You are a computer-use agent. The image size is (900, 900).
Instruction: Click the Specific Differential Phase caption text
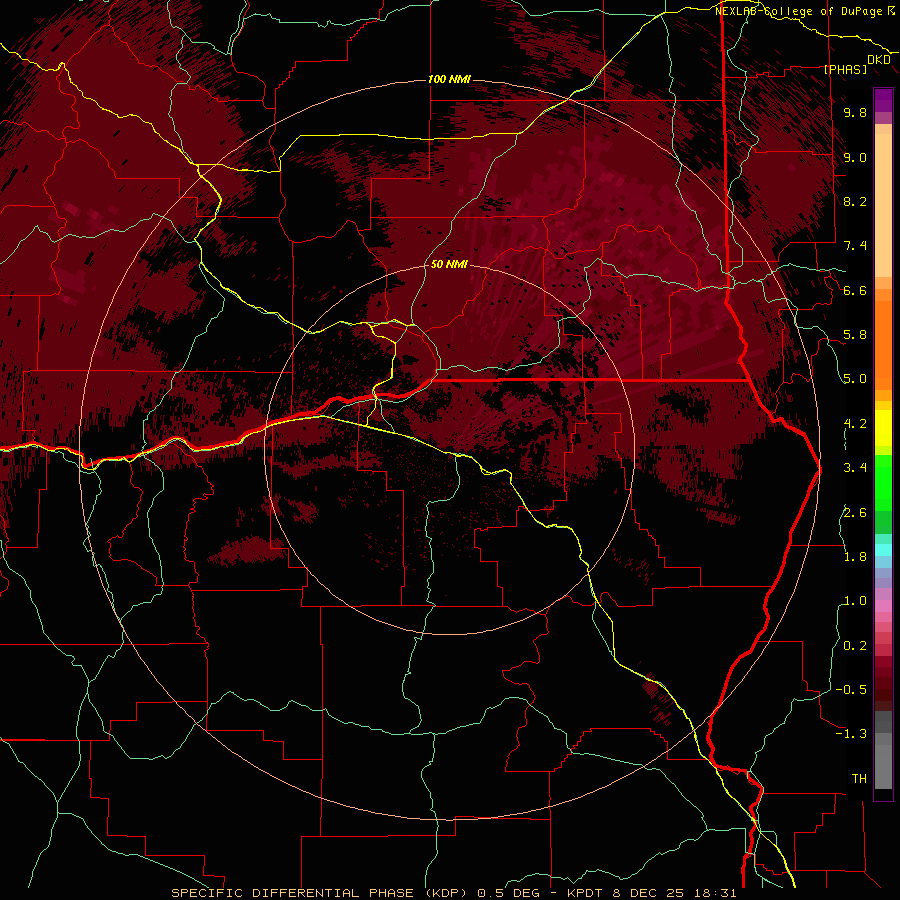click(x=453, y=893)
